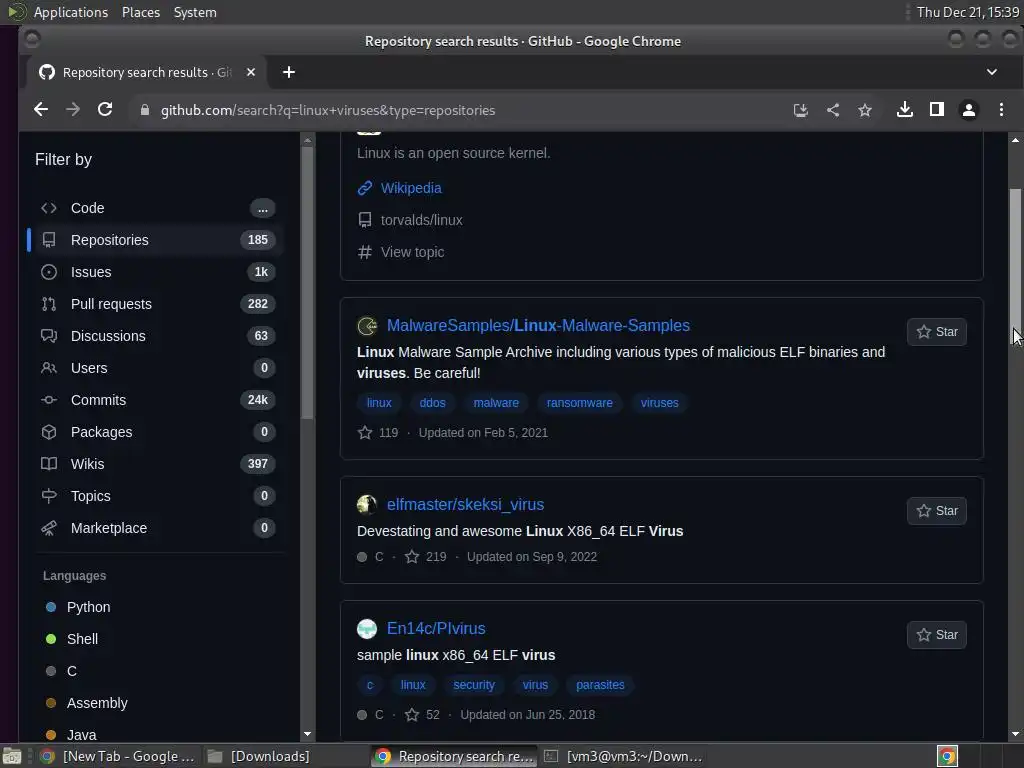Viewport: 1024px width, 768px height.
Task: Star the En14c/Plvirus repository
Action: pyautogui.click(x=936, y=635)
